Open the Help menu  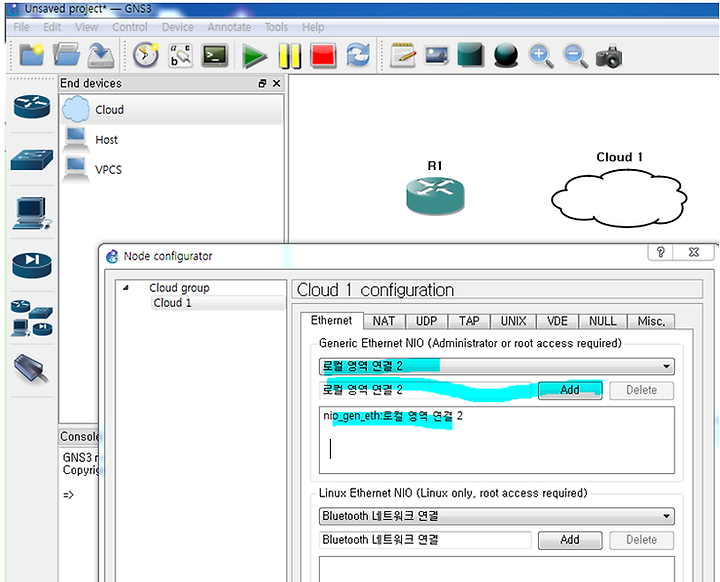coord(313,27)
